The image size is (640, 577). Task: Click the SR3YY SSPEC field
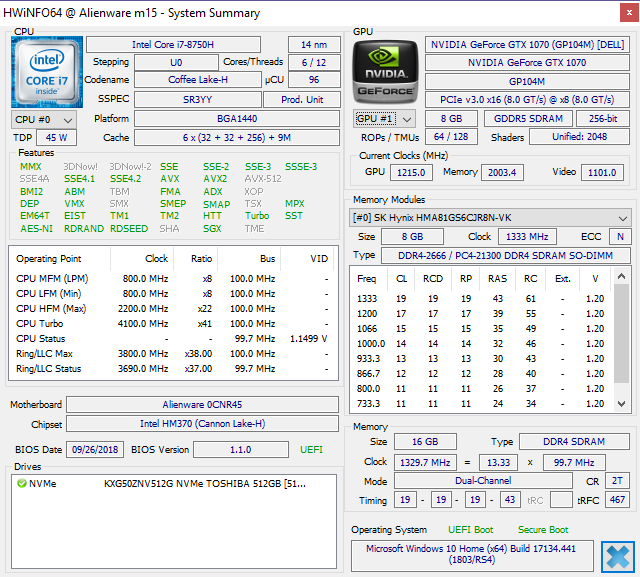coord(198,100)
